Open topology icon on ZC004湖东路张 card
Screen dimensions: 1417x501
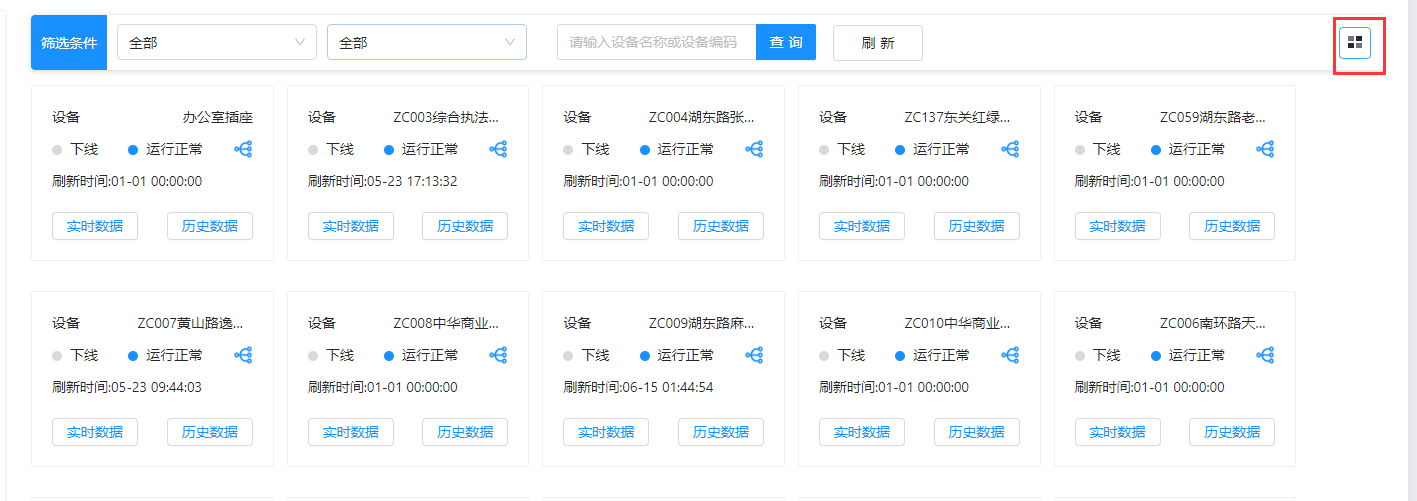(x=755, y=149)
